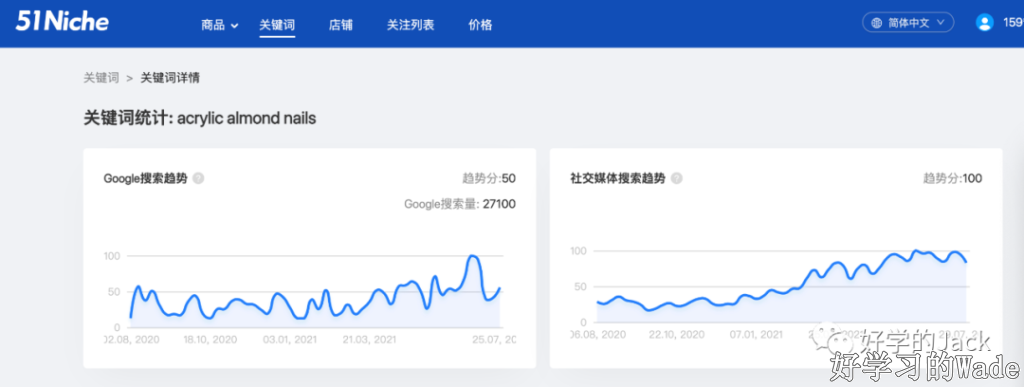The image size is (1024, 387).
Task: Click the Google搜索趋势 heading
Action: point(146,178)
